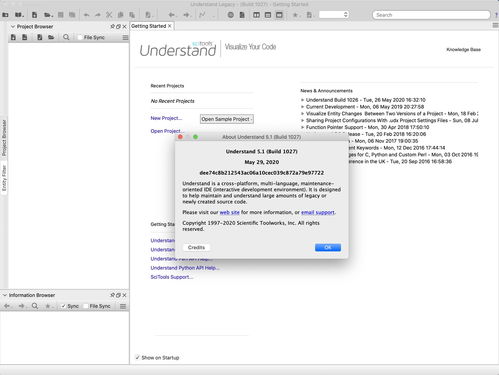Select the Getting Started tab
This screenshot has width=499, height=375.
pyautogui.click(x=149, y=26)
